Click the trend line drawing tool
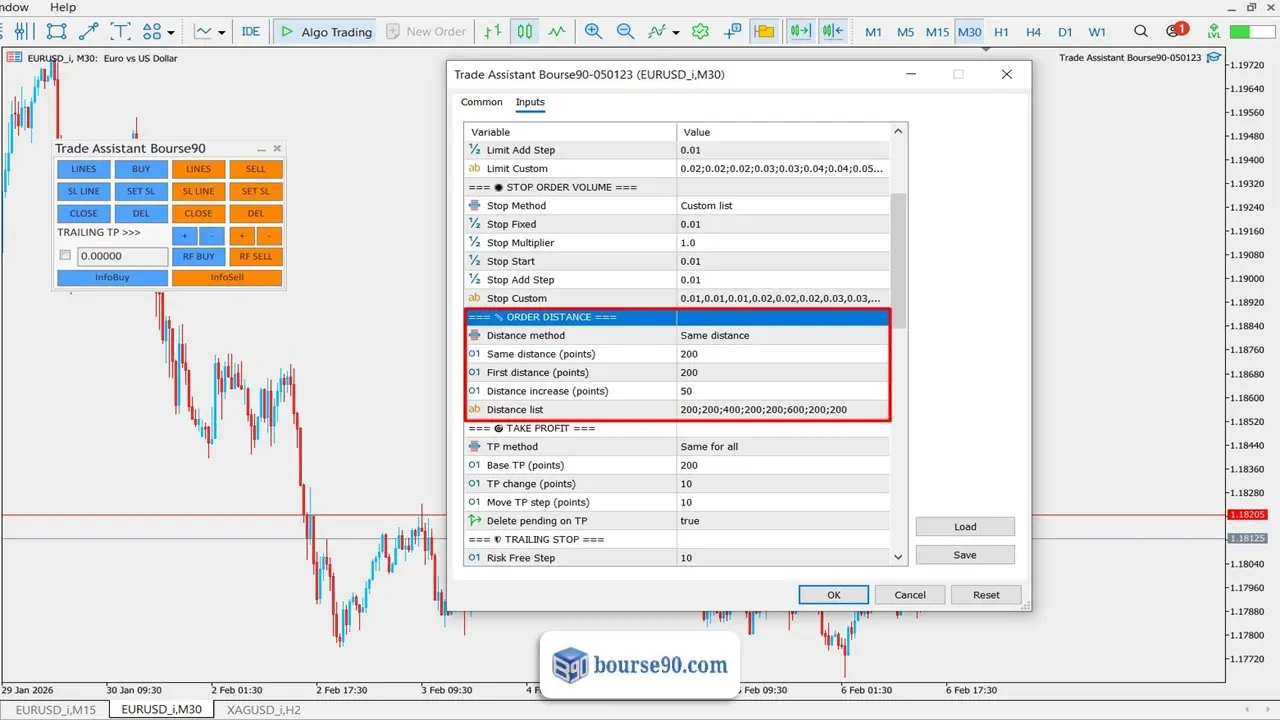 (88, 31)
